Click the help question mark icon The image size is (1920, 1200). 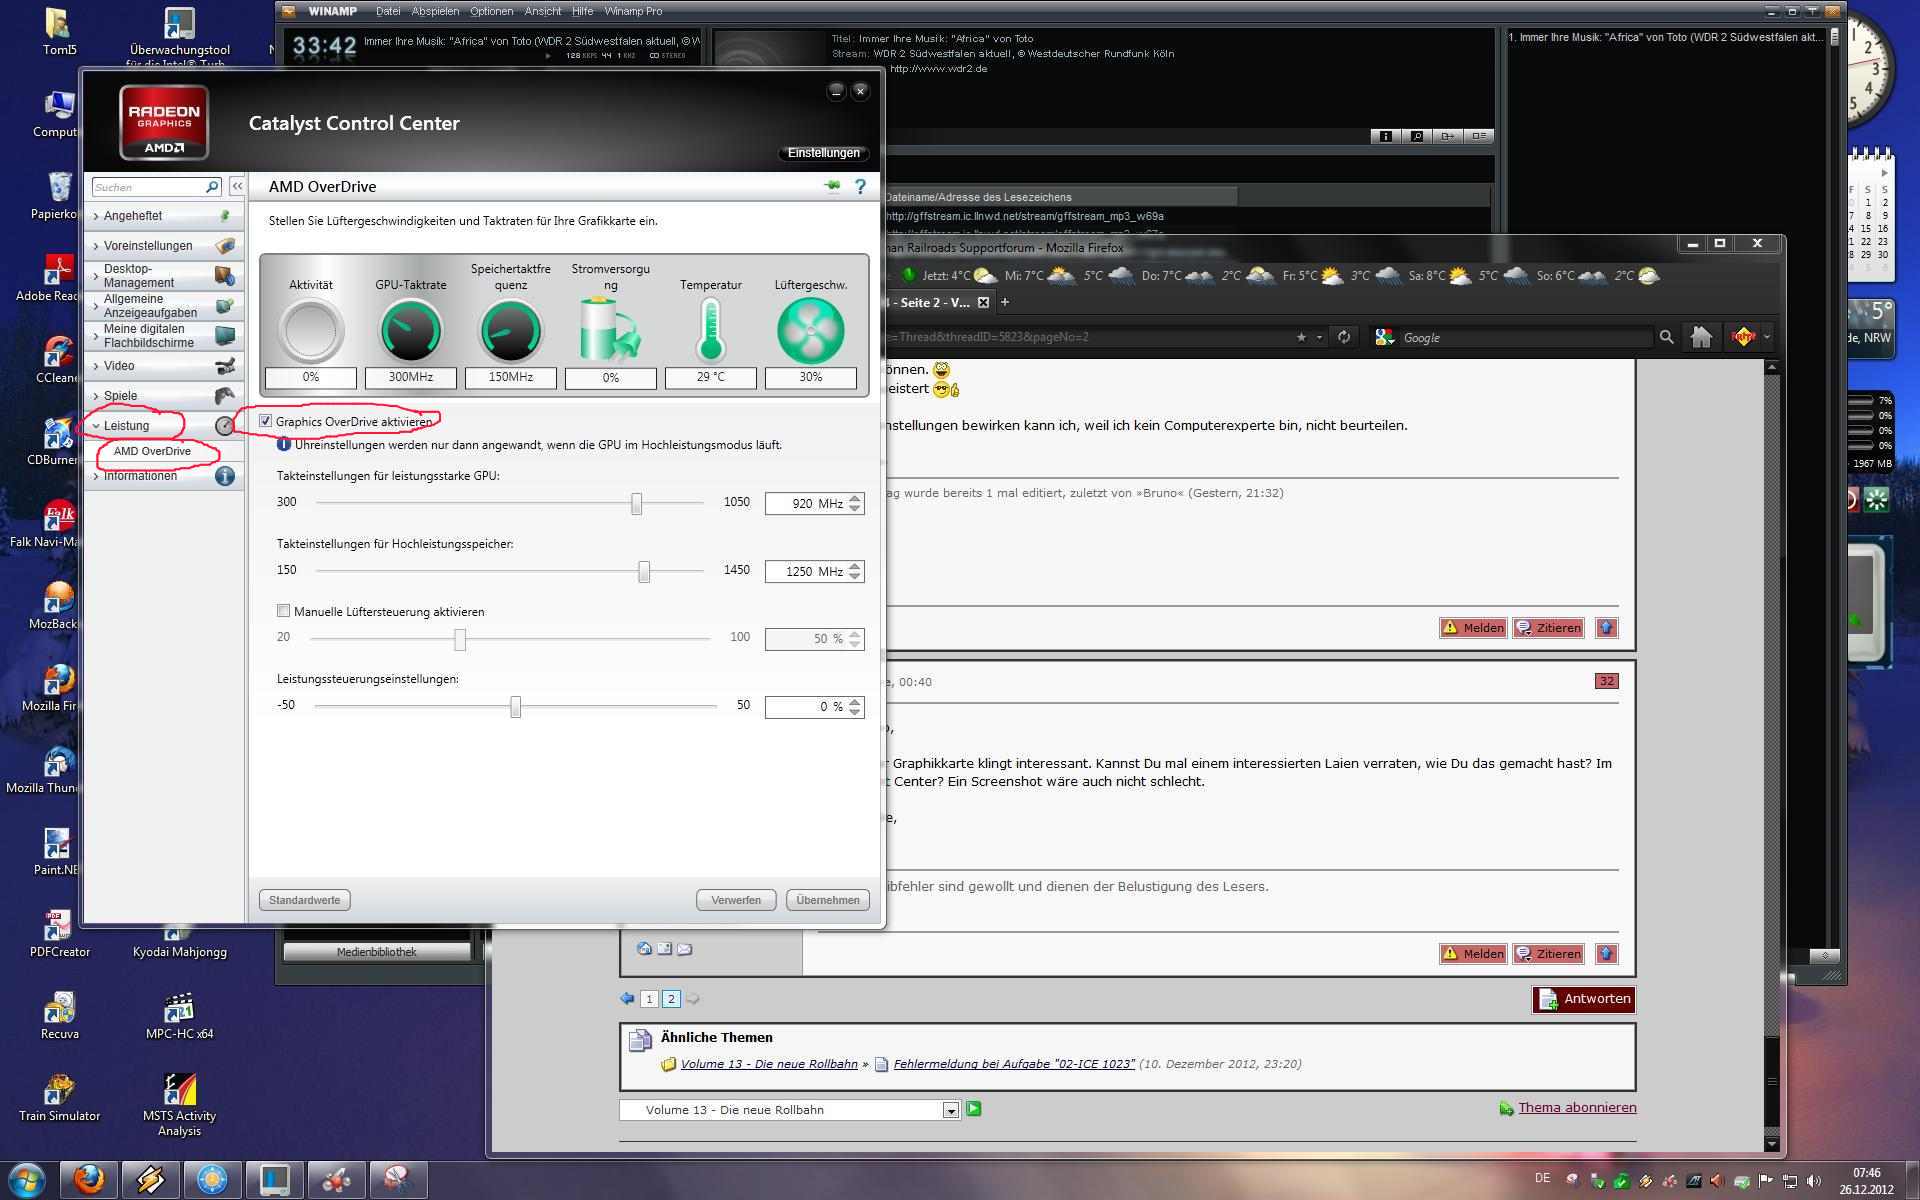[x=859, y=187]
